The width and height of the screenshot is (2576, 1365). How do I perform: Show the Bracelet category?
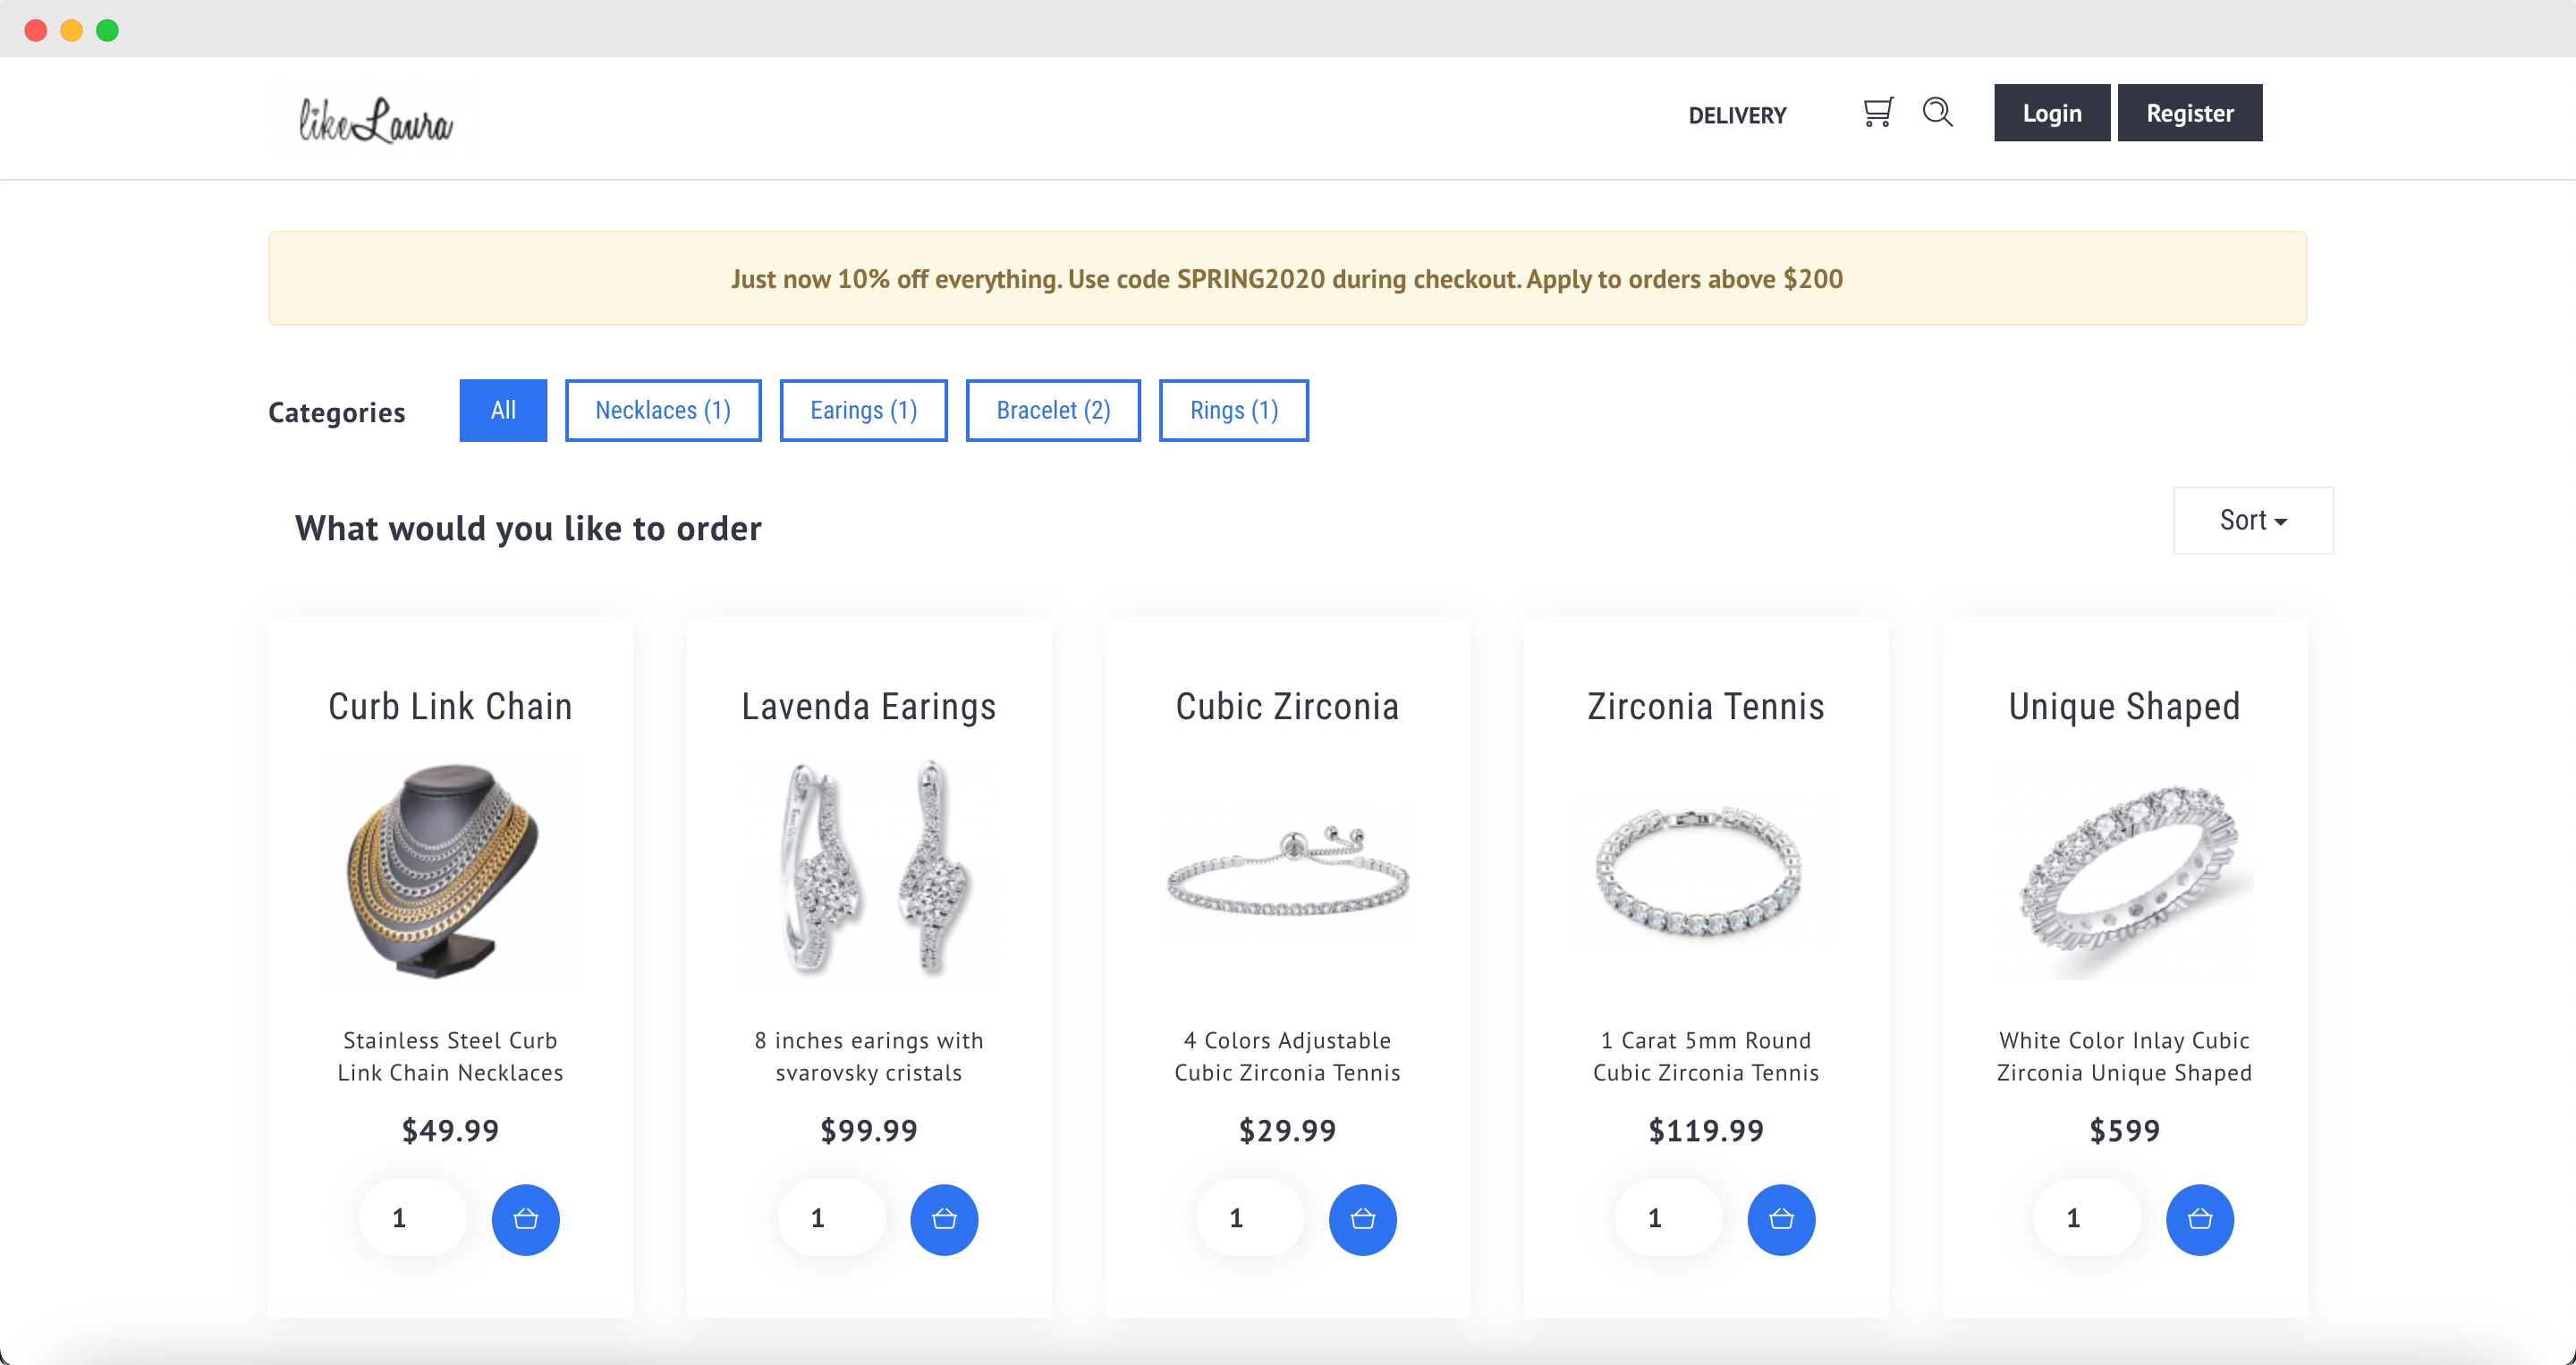(1052, 410)
